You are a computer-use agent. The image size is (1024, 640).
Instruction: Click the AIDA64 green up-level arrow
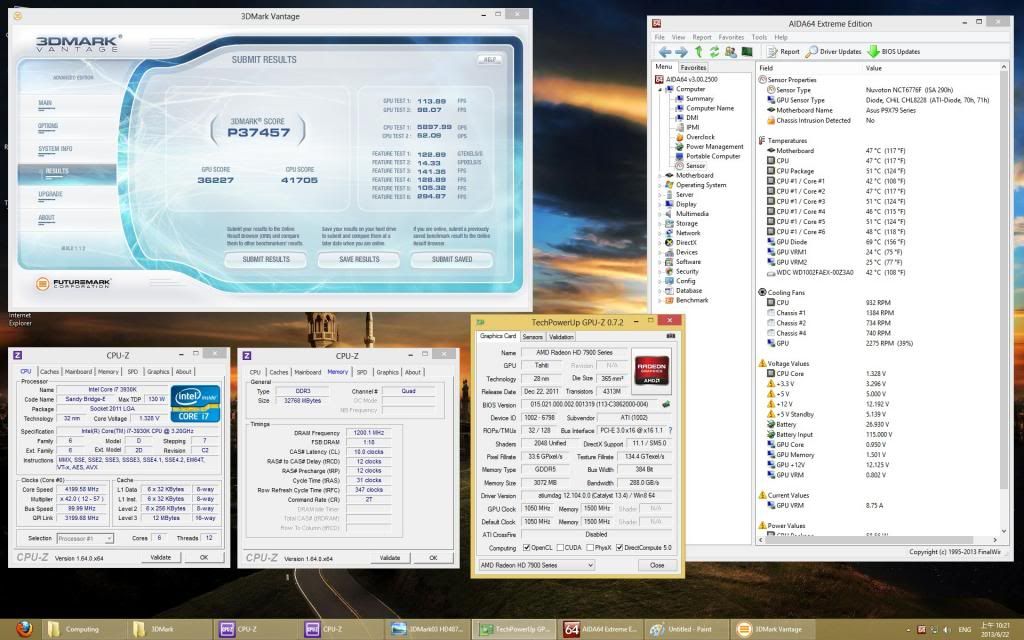tap(699, 52)
